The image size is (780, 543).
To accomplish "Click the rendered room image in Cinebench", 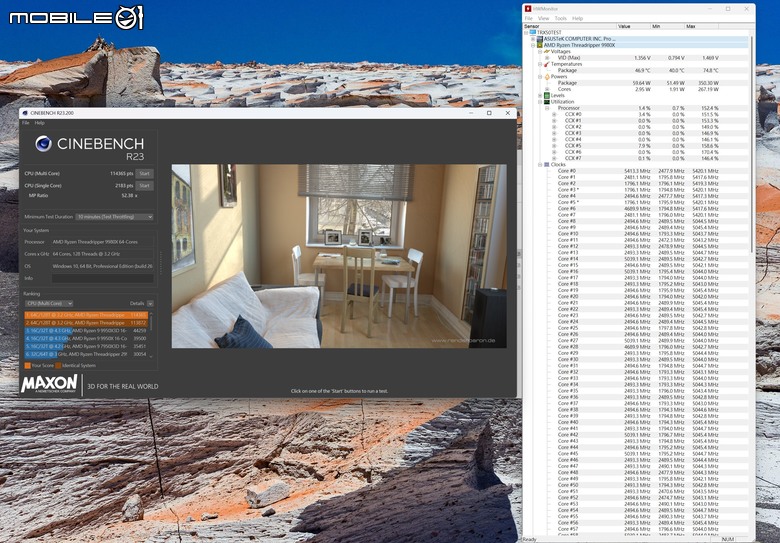I will 339,256.
